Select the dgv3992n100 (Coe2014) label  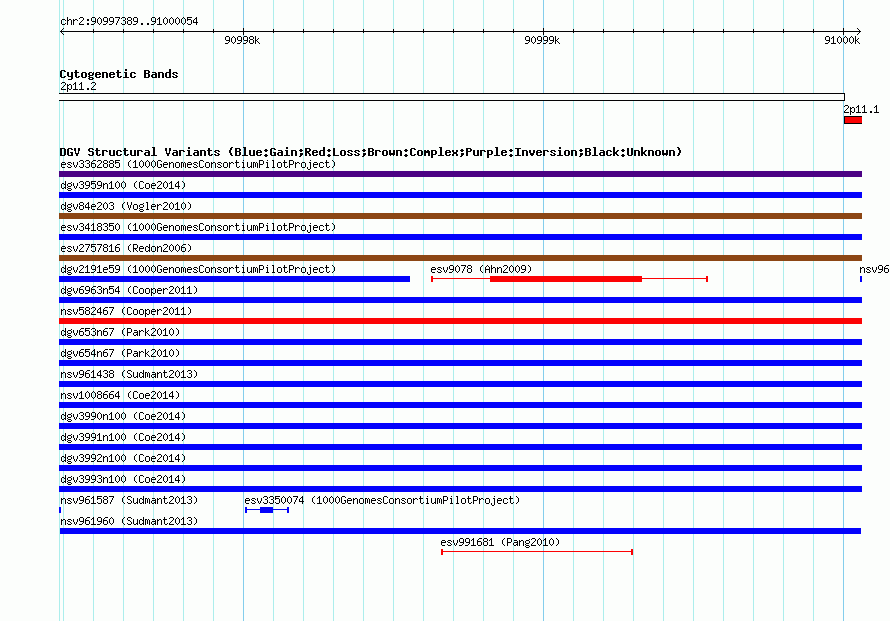[x=123, y=458]
